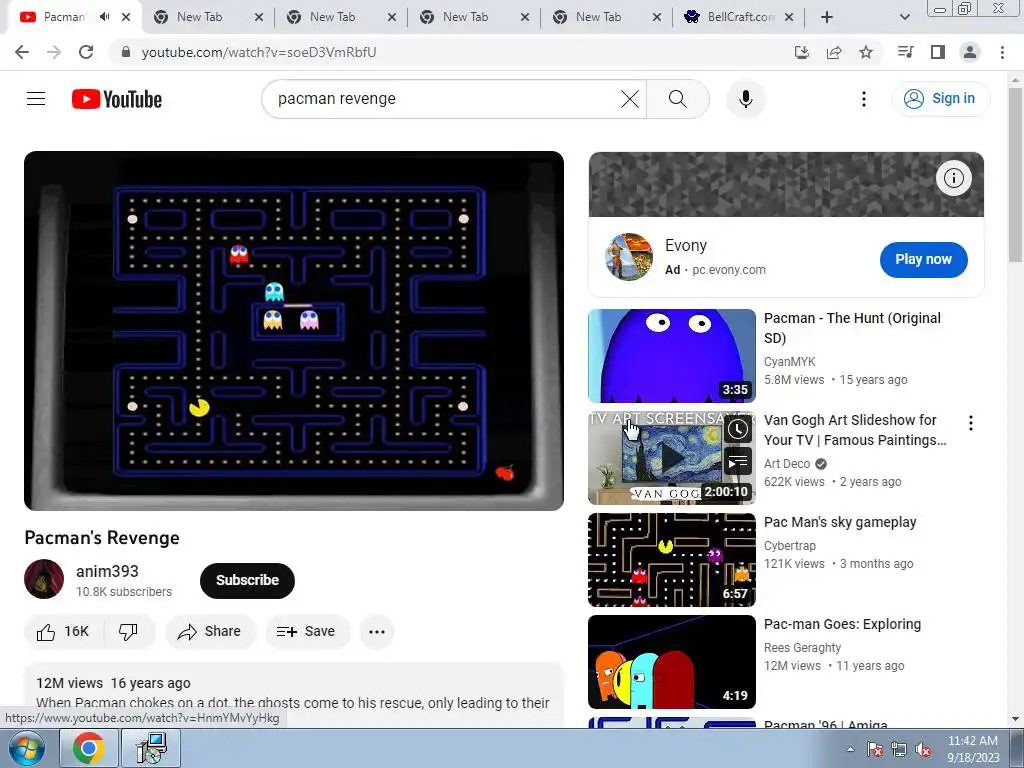Open the taskbar clock and date
The image size is (1024, 768).
(973, 749)
